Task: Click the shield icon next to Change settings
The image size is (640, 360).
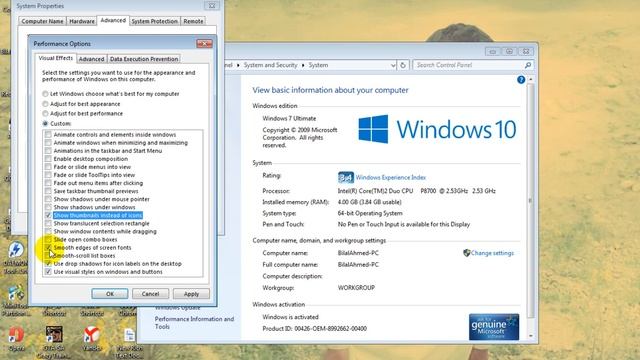Action: pyautogui.click(x=467, y=253)
